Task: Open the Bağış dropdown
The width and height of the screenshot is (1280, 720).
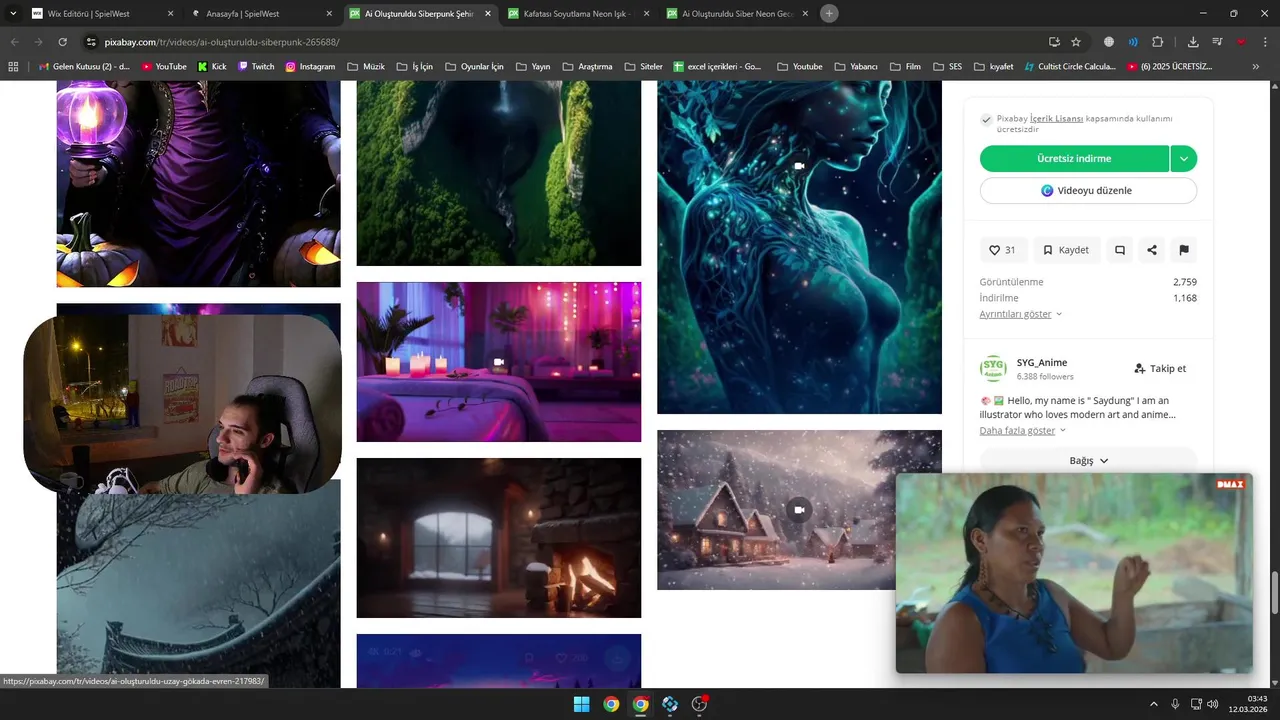Action: (1088, 460)
